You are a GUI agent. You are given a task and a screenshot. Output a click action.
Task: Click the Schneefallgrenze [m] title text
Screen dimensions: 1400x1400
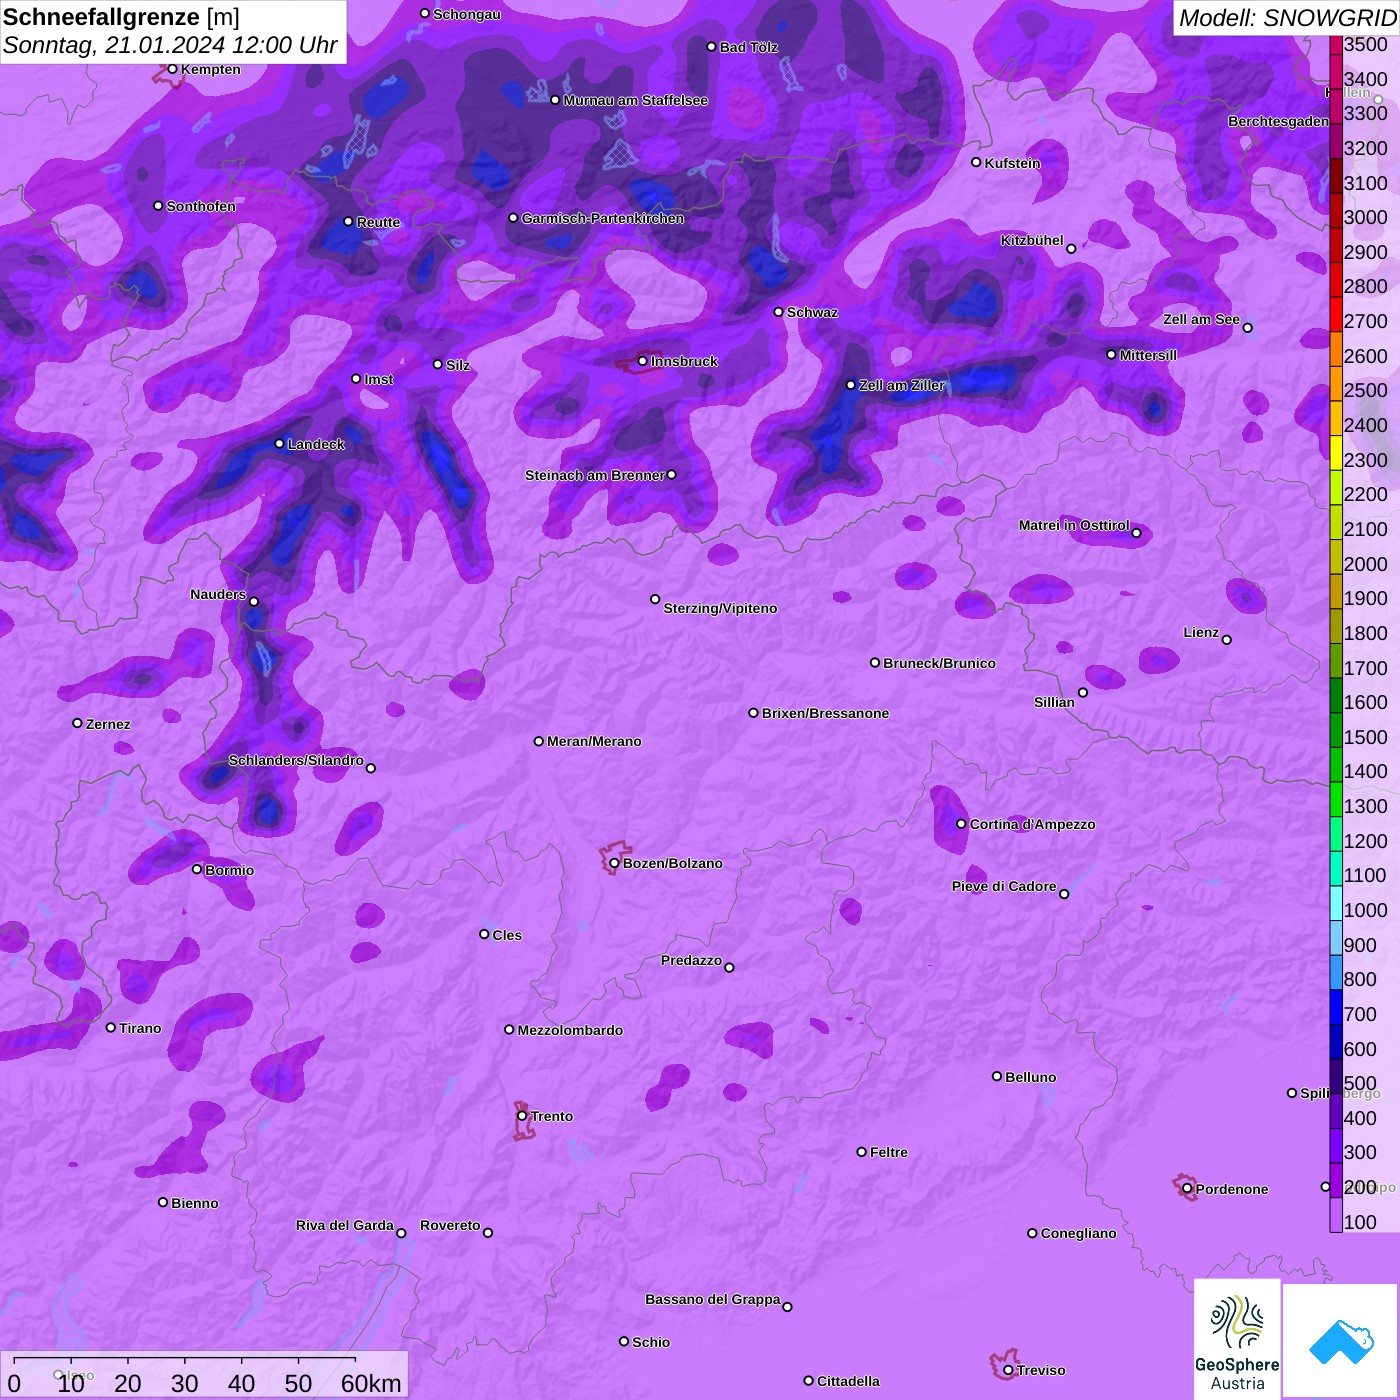[x=121, y=17]
